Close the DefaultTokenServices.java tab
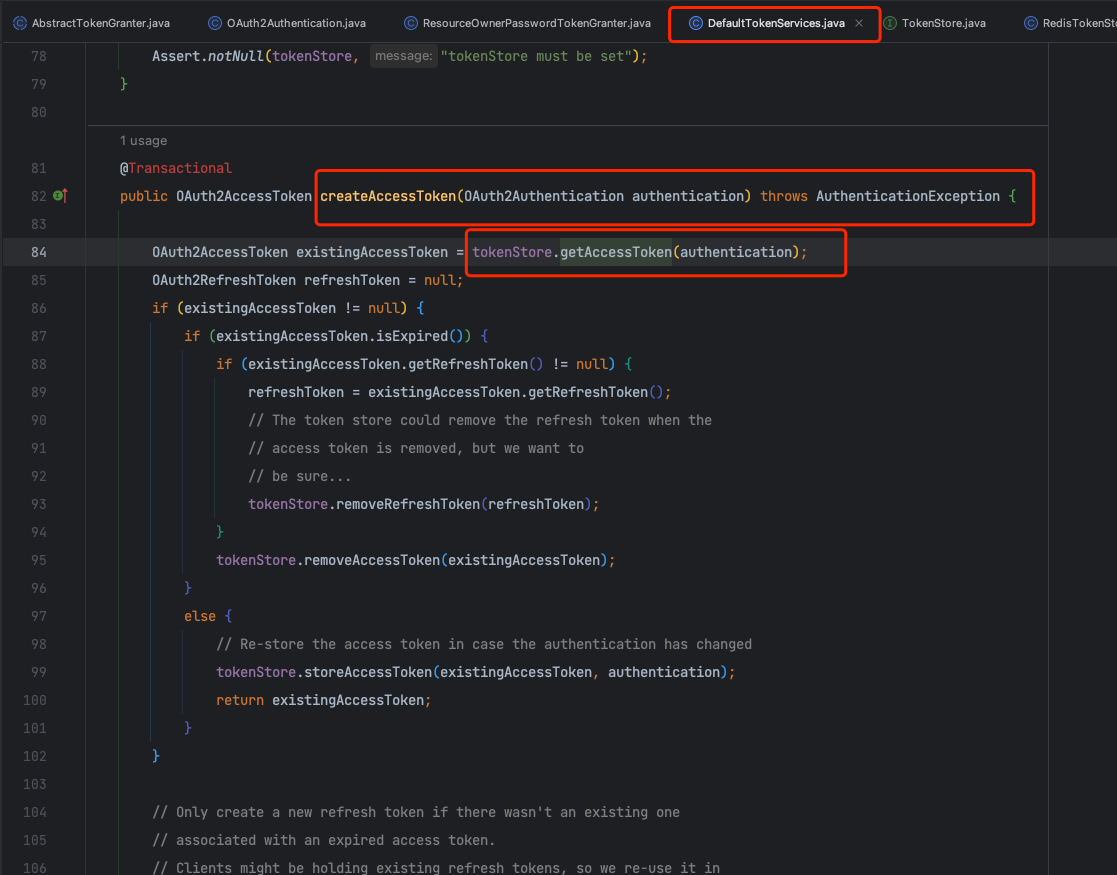This screenshot has width=1117, height=875. [858, 23]
